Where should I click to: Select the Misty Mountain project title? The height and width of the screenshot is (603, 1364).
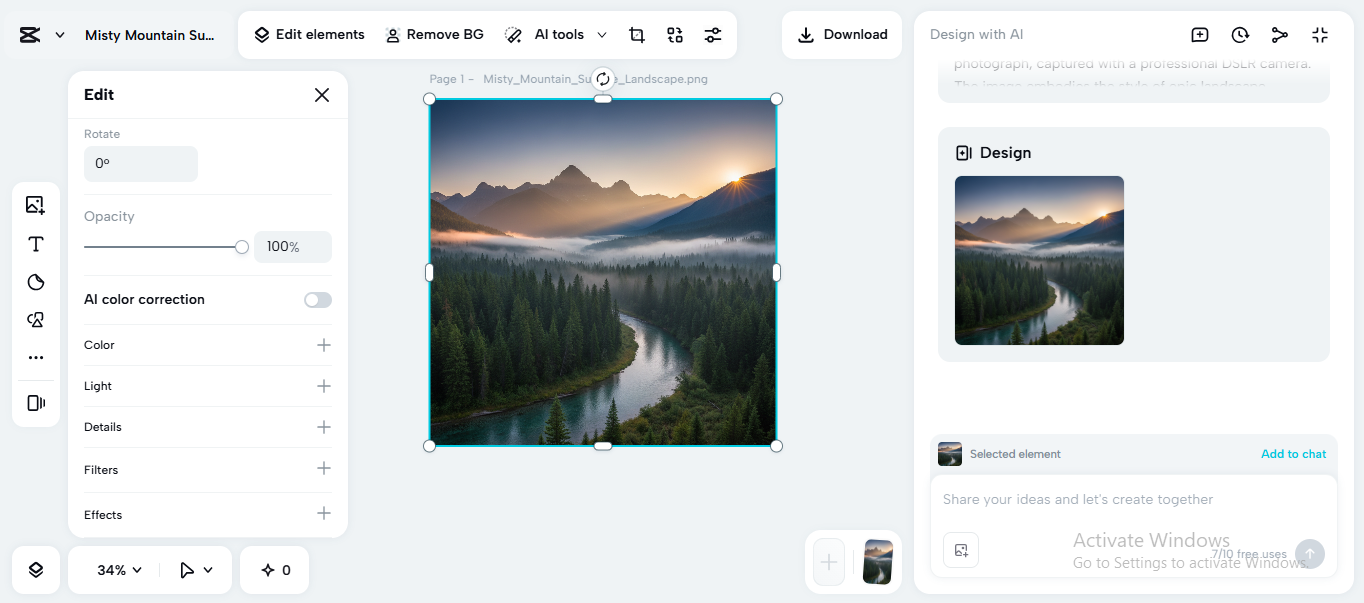(x=150, y=35)
